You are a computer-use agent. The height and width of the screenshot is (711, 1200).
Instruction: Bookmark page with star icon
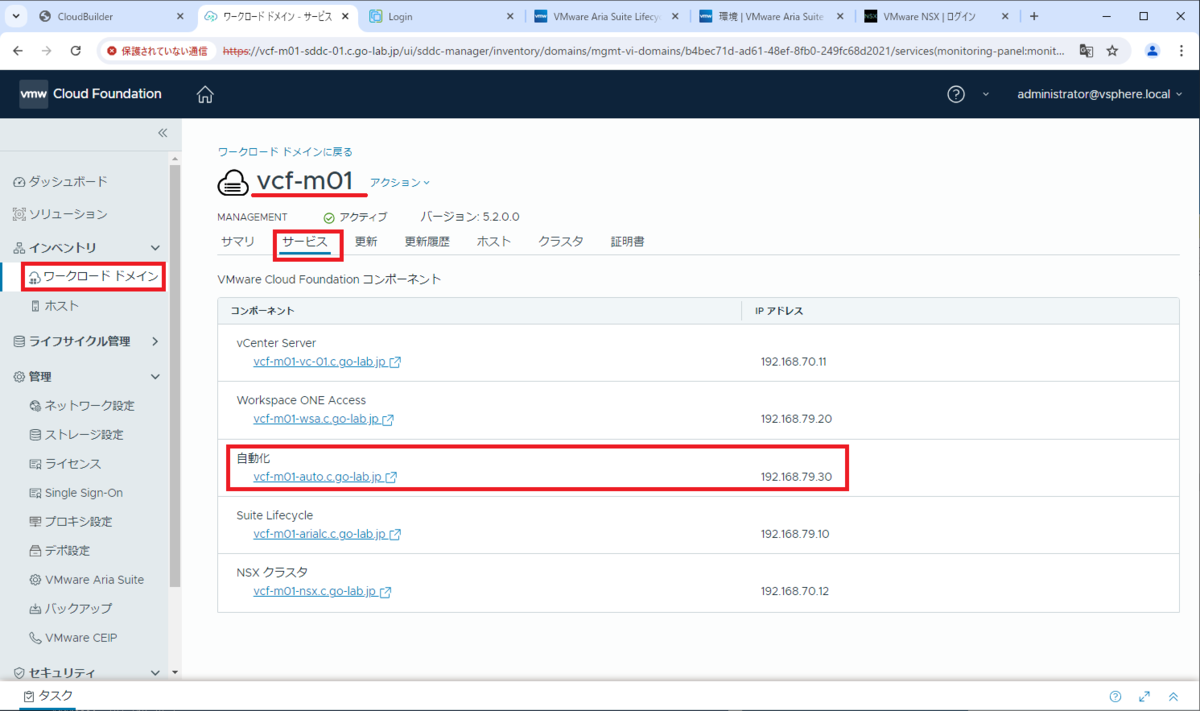[1112, 51]
